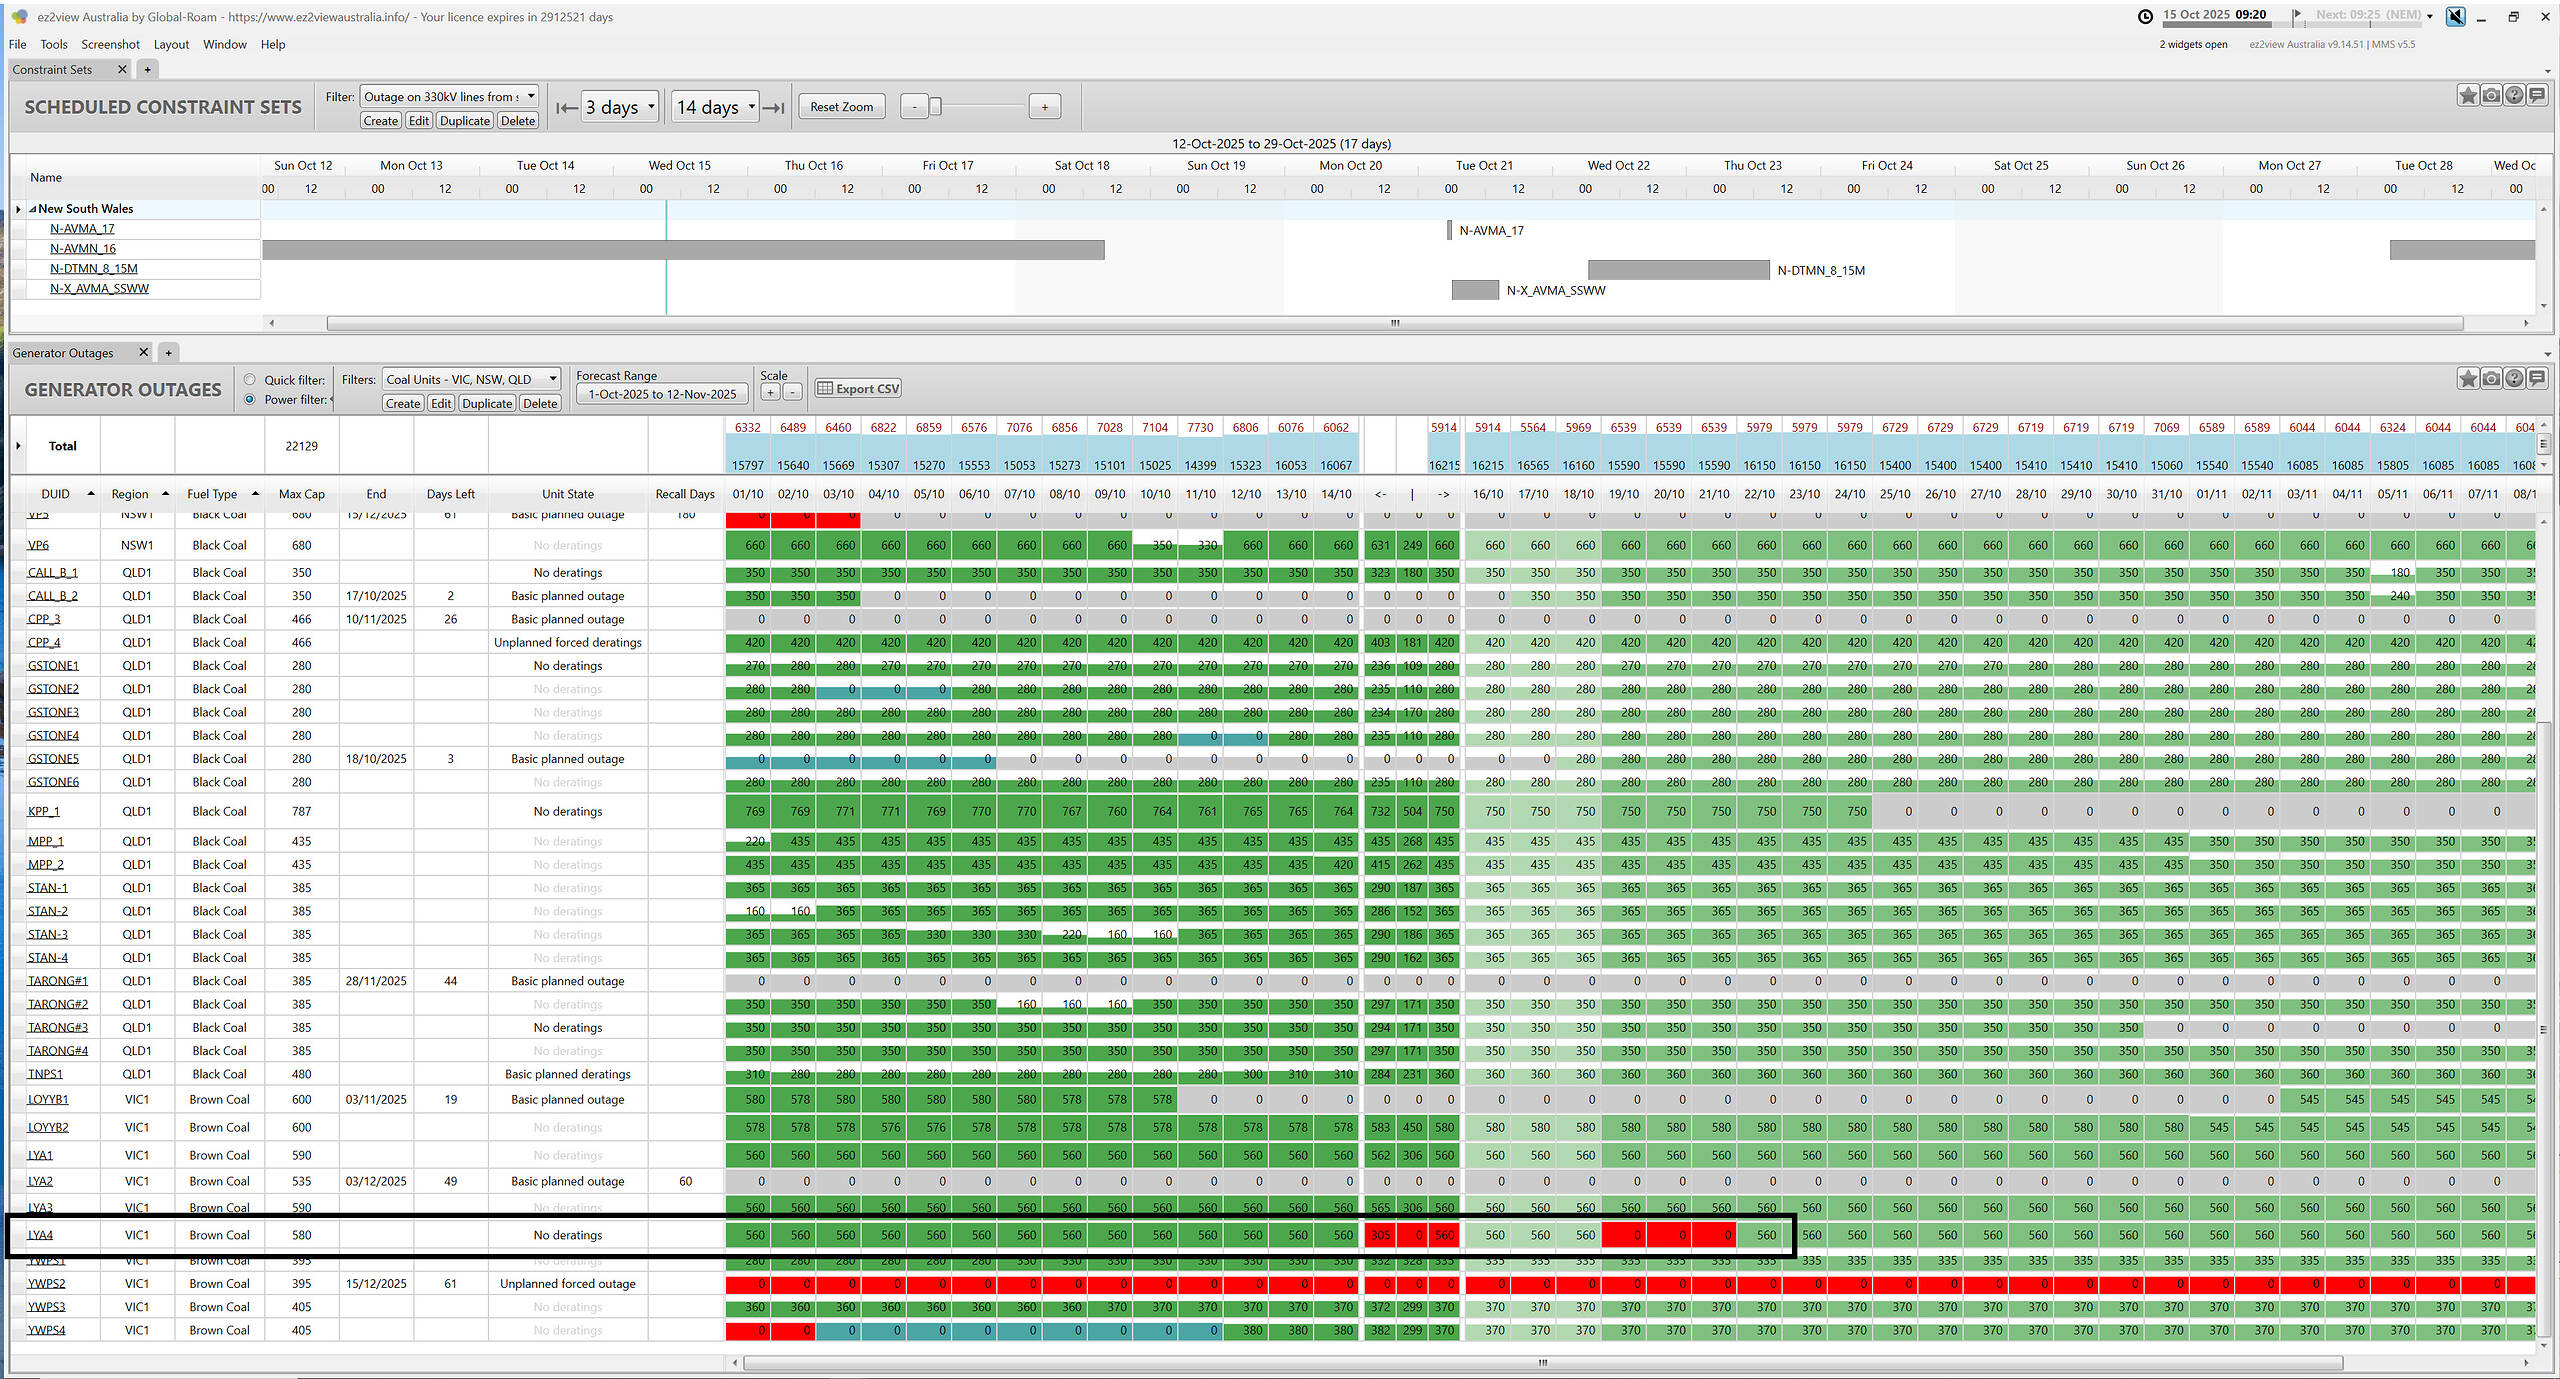
Task: Collapse the New South Wales tree group
Action: coord(32,209)
